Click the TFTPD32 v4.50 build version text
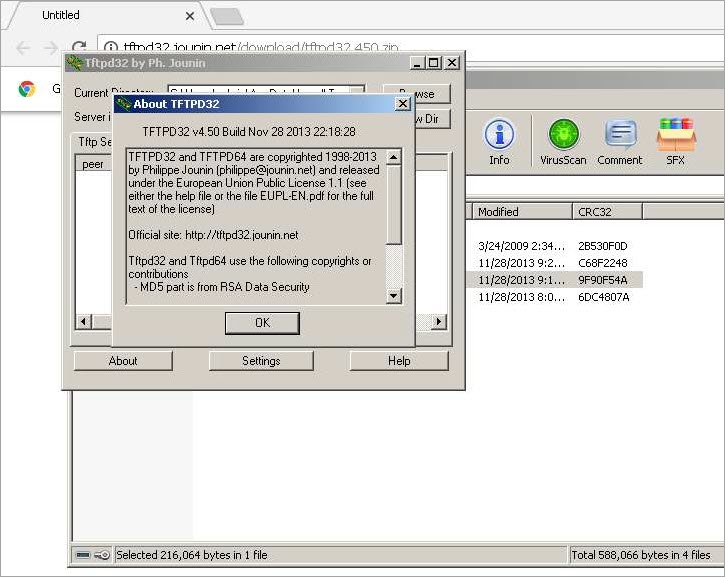Viewport: 725px width, 577px height. click(249, 132)
